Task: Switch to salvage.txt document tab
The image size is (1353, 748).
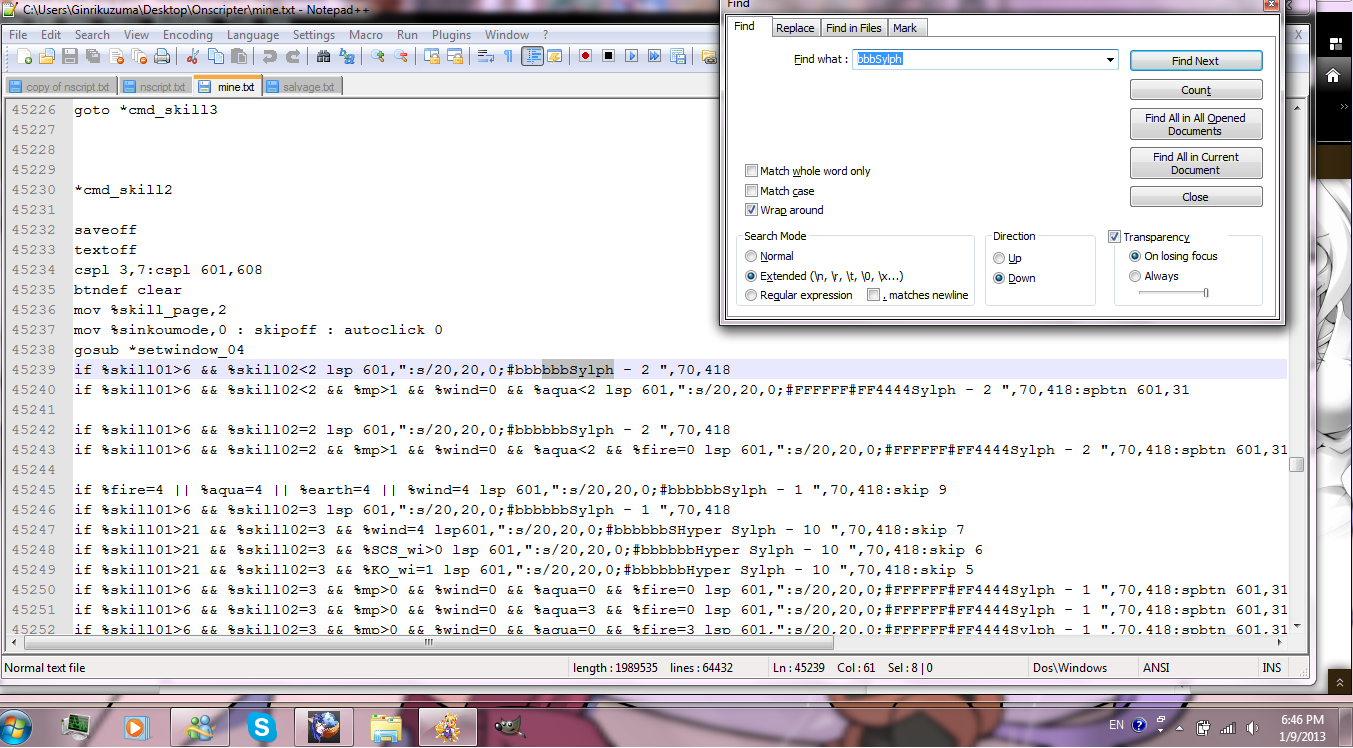Action: pyautogui.click(x=303, y=87)
